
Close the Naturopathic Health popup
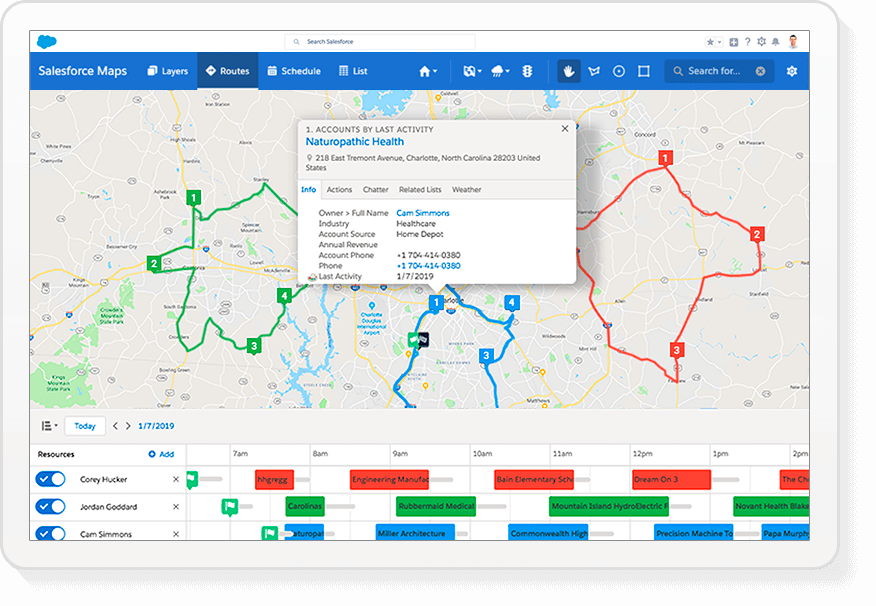click(x=565, y=128)
